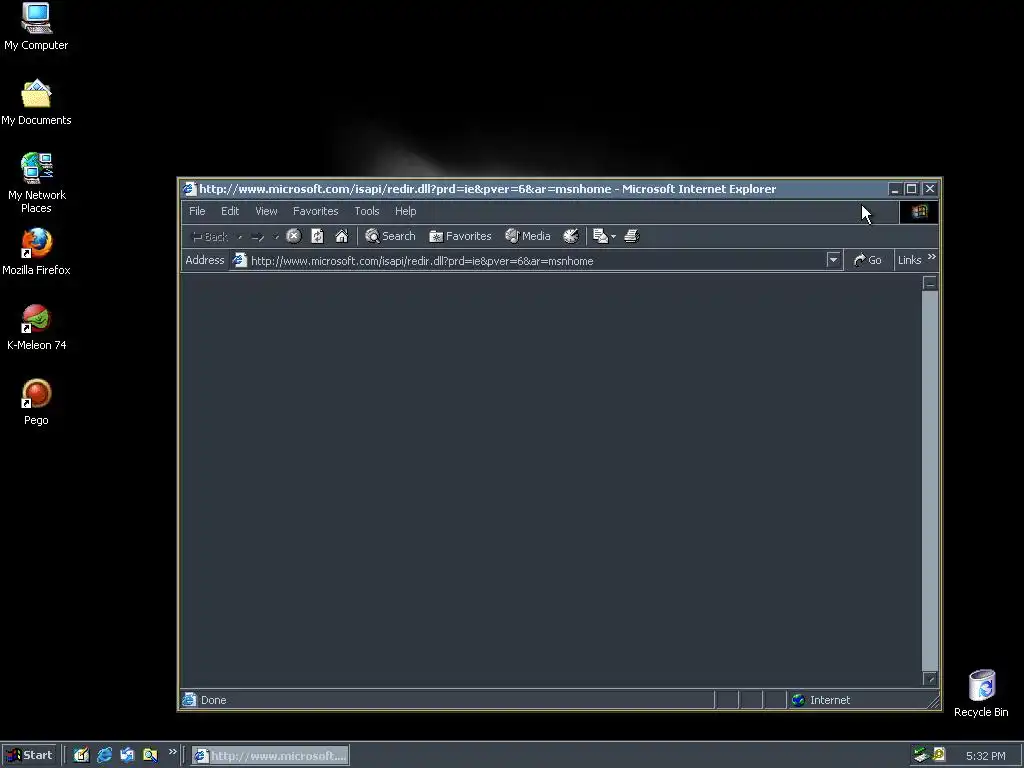Select the K-Meleon 74 shortcut
Viewport: 1024px width, 768px height.
[x=36, y=327]
